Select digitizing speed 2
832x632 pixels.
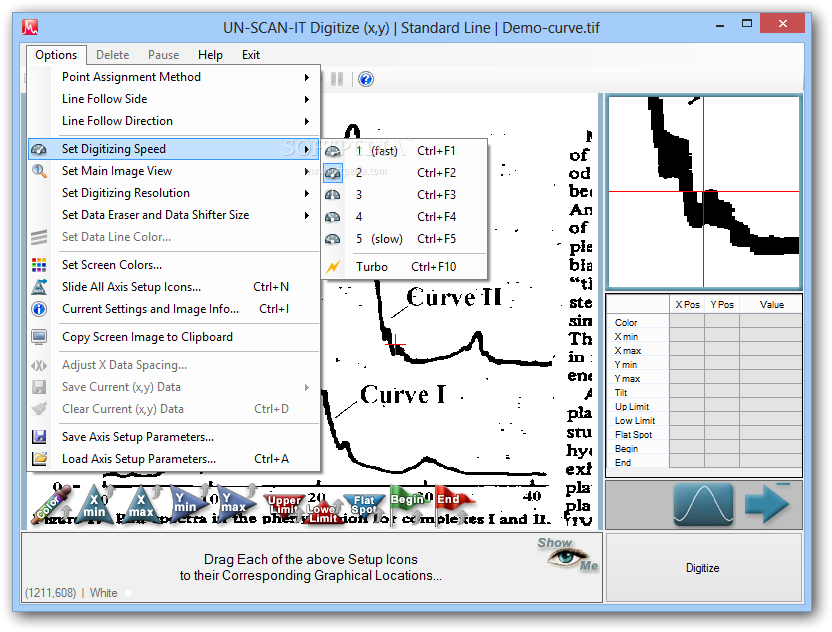(x=404, y=172)
